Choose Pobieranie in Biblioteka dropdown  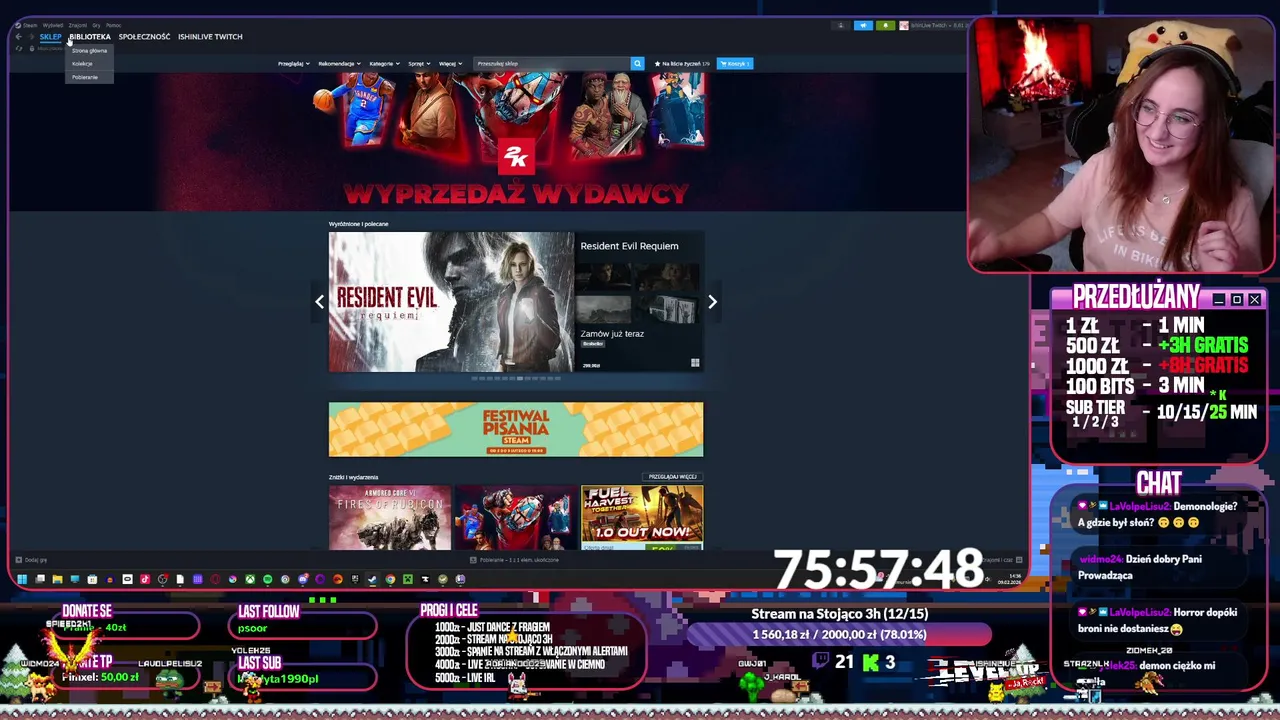(x=89, y=77)
